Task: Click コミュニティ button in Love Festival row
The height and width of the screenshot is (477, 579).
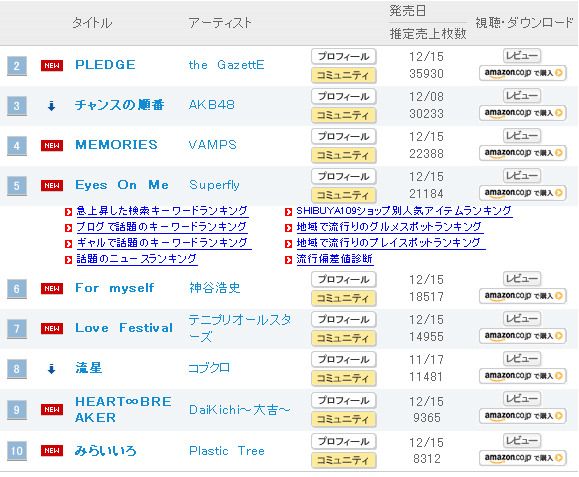Action: click(343, 338)
